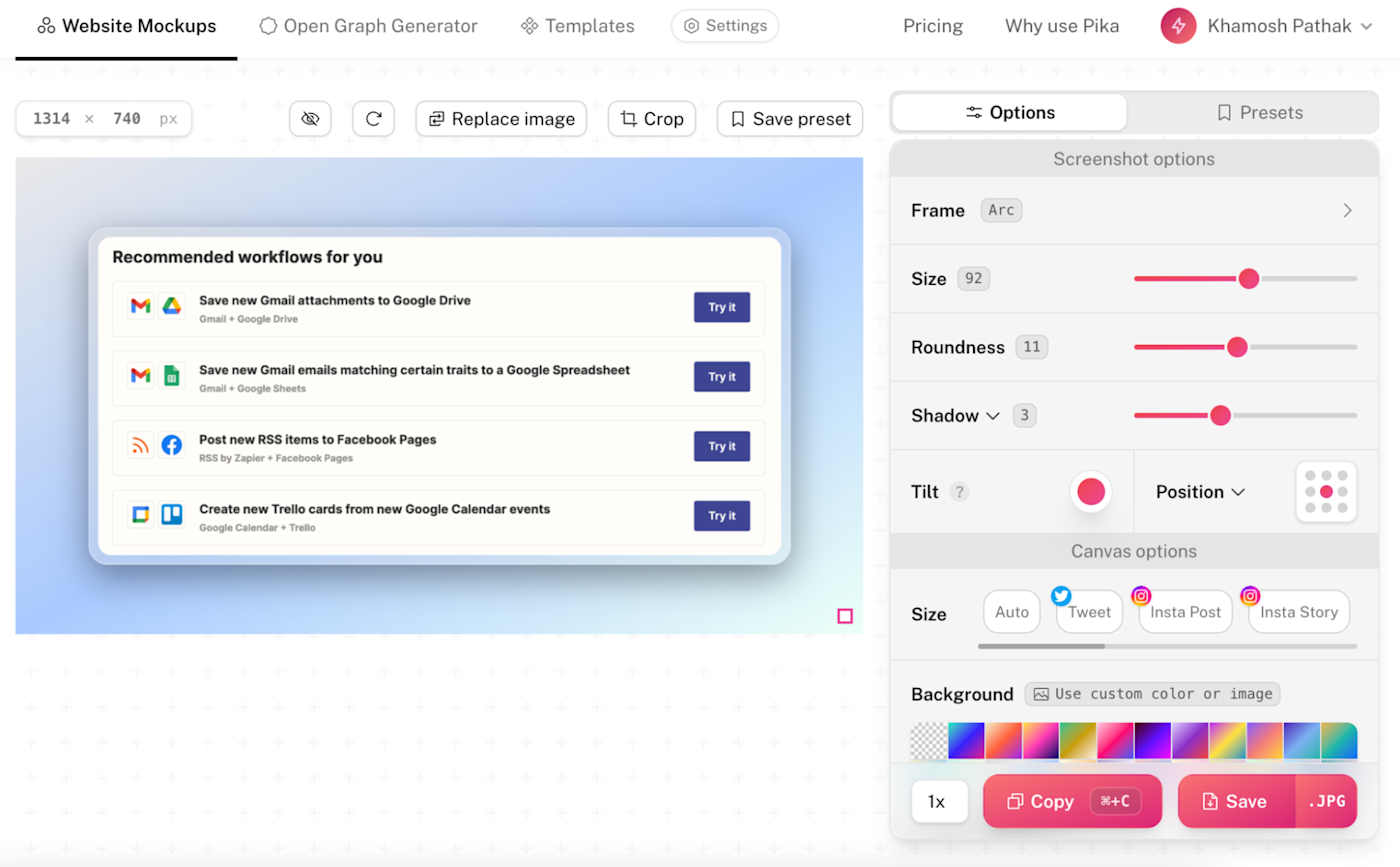Image resolution: width=1400 pixels, height=867 pixels.
Task: Click the Gmail icon in first workflow row
Action: coord(140,306)
